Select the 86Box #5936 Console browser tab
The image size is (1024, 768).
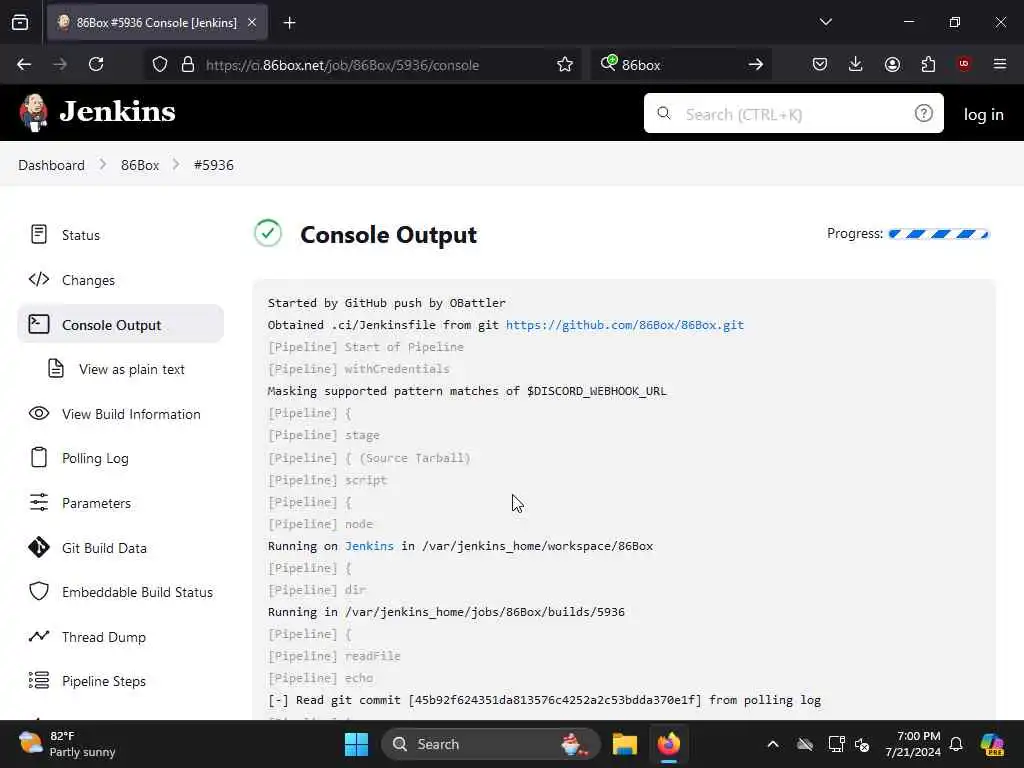coord(157,22)
